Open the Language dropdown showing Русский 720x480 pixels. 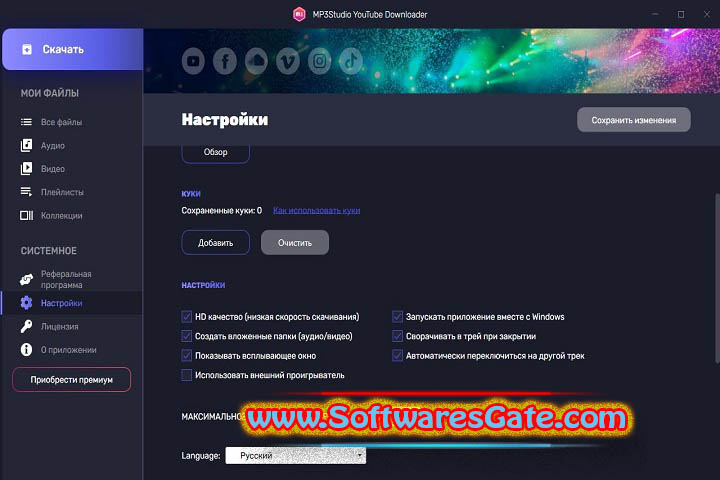296,456
